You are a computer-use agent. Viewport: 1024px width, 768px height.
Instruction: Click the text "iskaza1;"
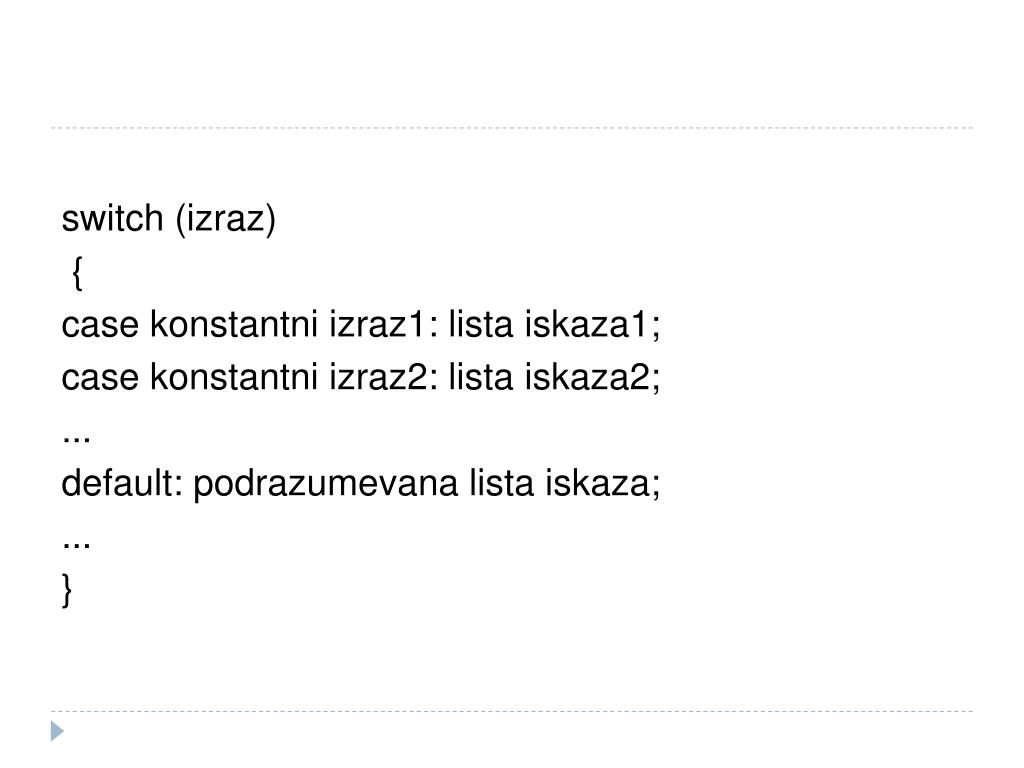[592, 325]
